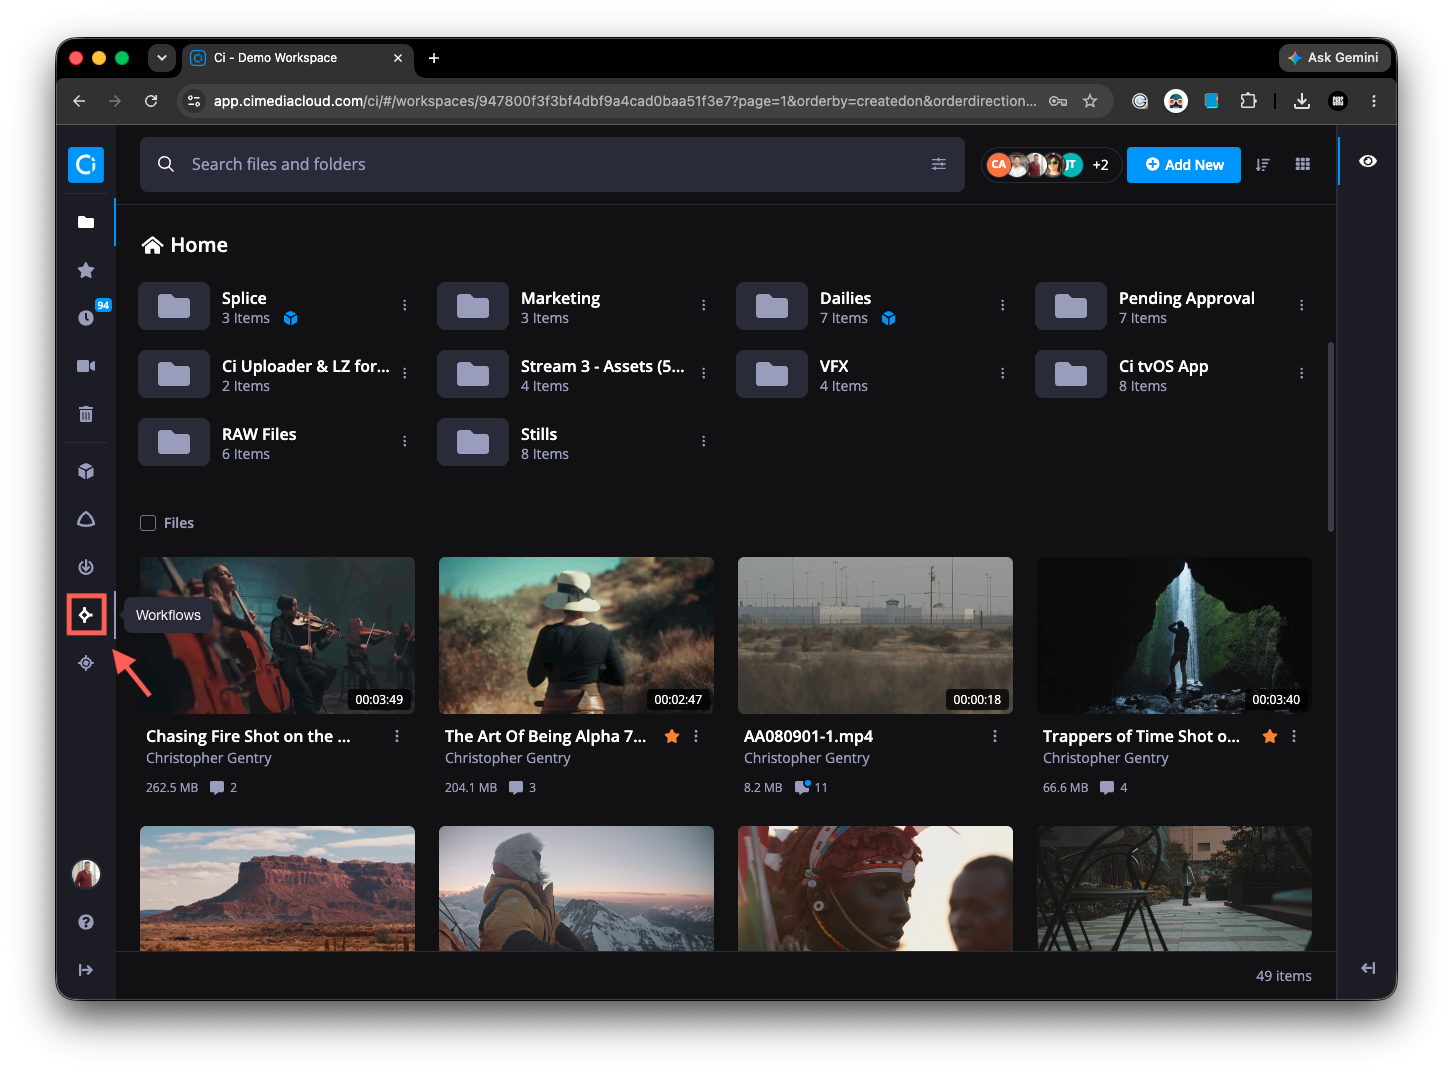1453x1074 pixels.
Task: Toggle favorite star on The Art Of Being Alpha
Action: [x=672, y=736]
